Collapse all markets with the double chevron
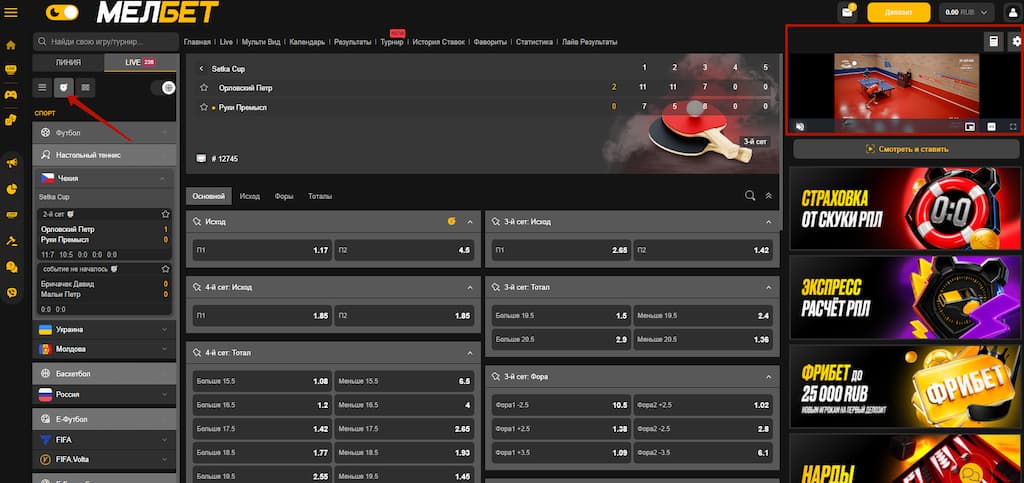Viewport: 1024px width, 483px height. tap(769, 195)
